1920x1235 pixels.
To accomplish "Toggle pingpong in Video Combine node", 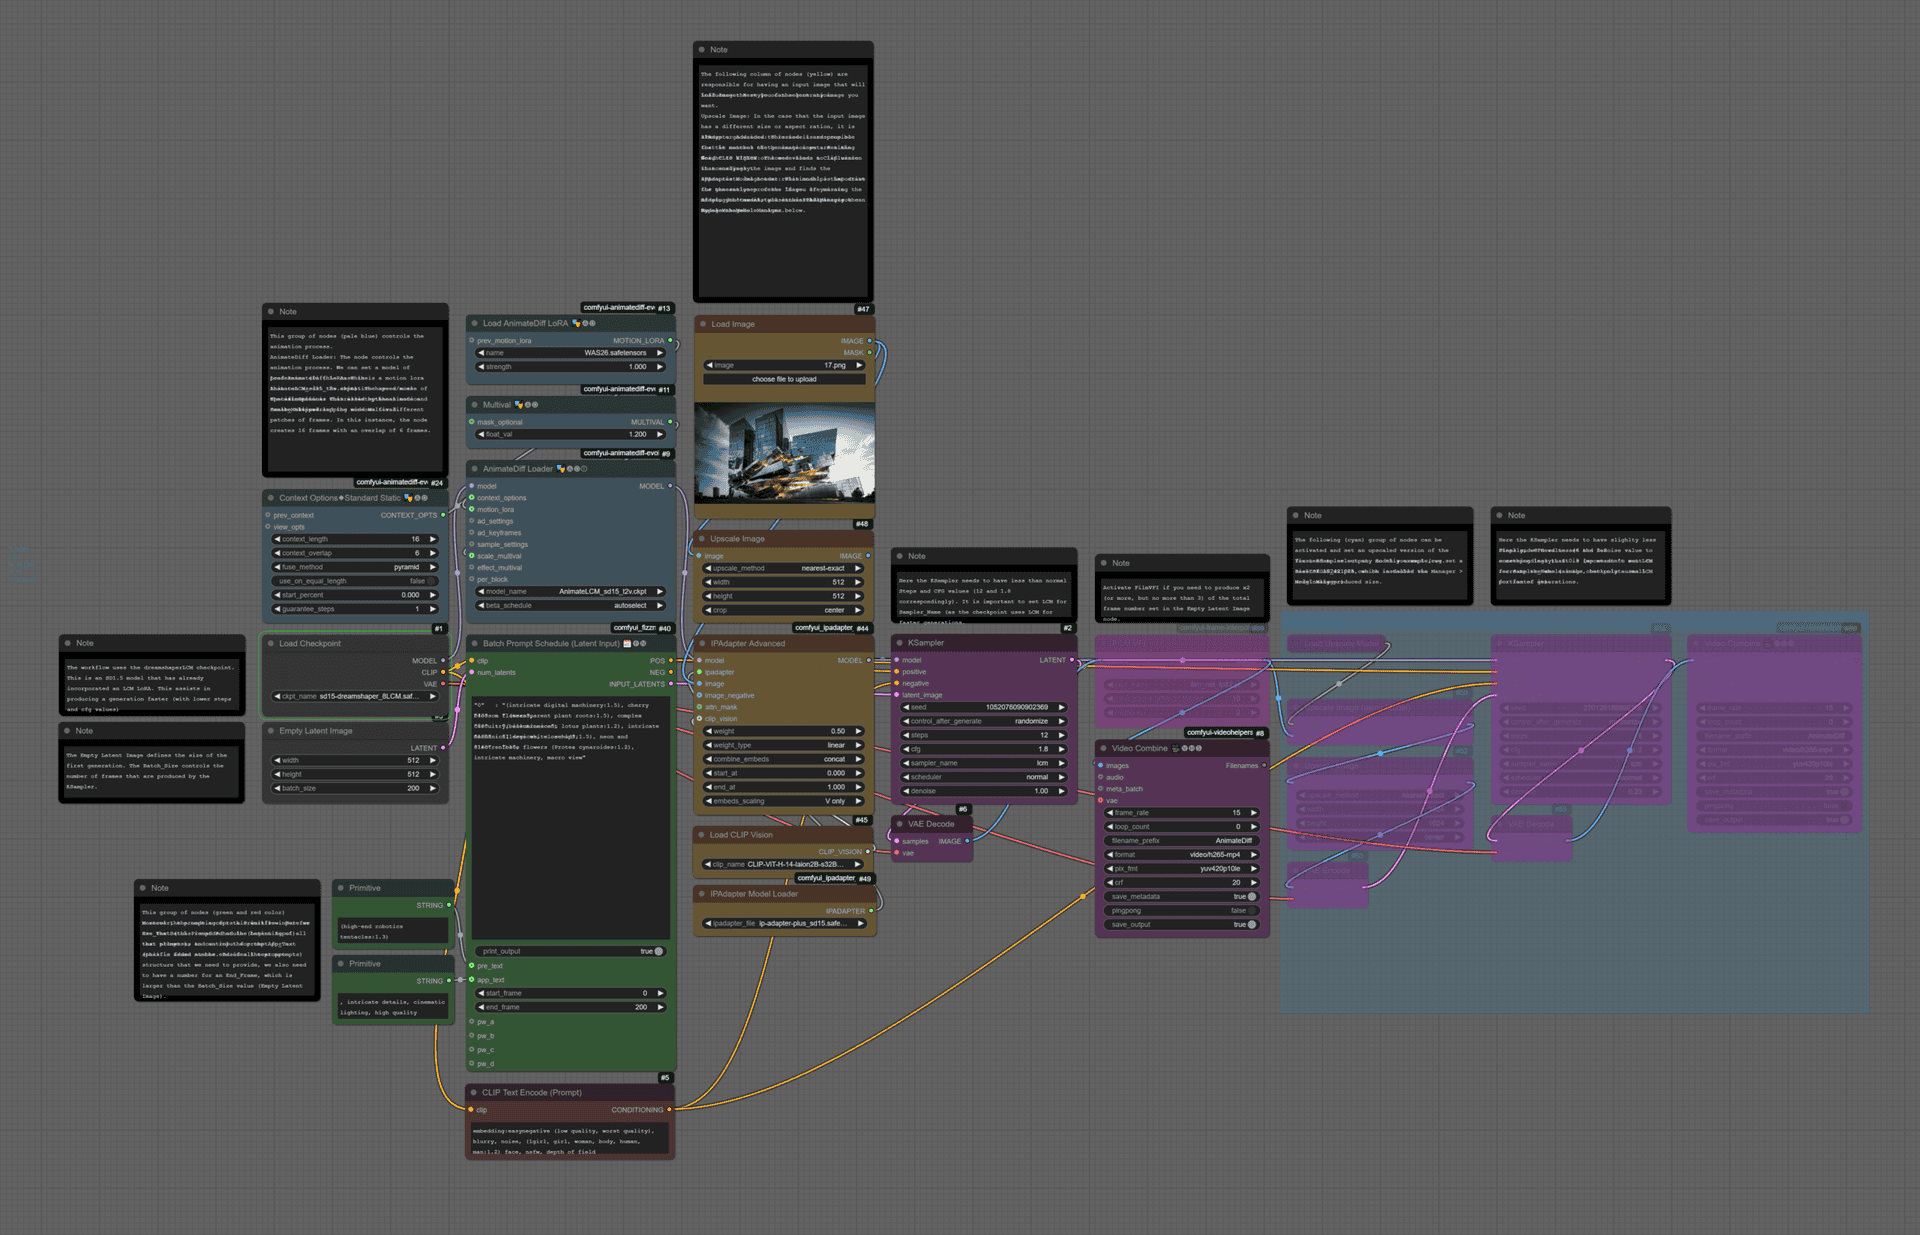I will click(1251, 911).
